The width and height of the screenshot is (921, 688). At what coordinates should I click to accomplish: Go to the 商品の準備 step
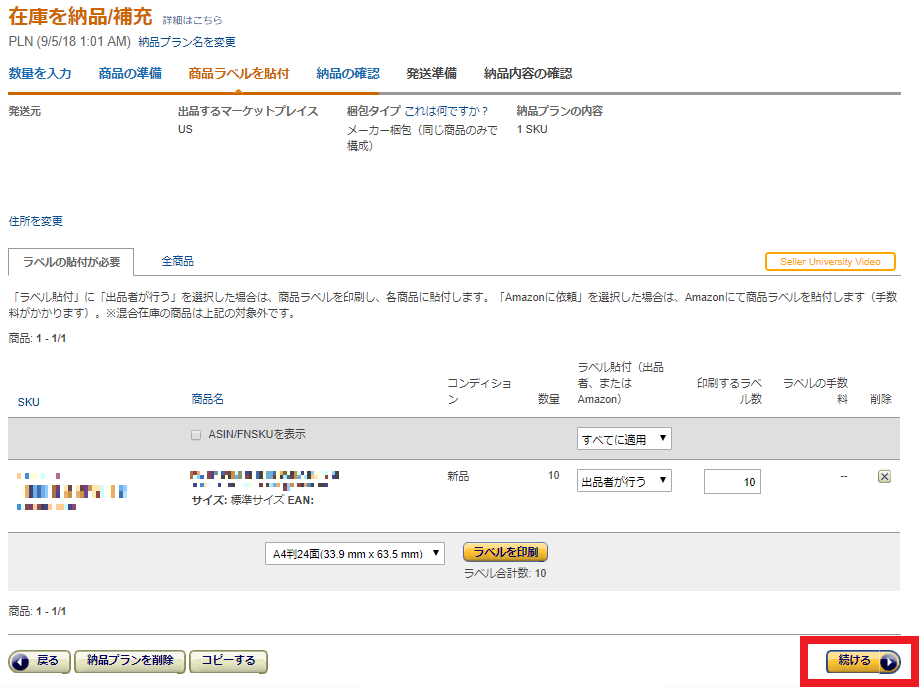point(130,73)
